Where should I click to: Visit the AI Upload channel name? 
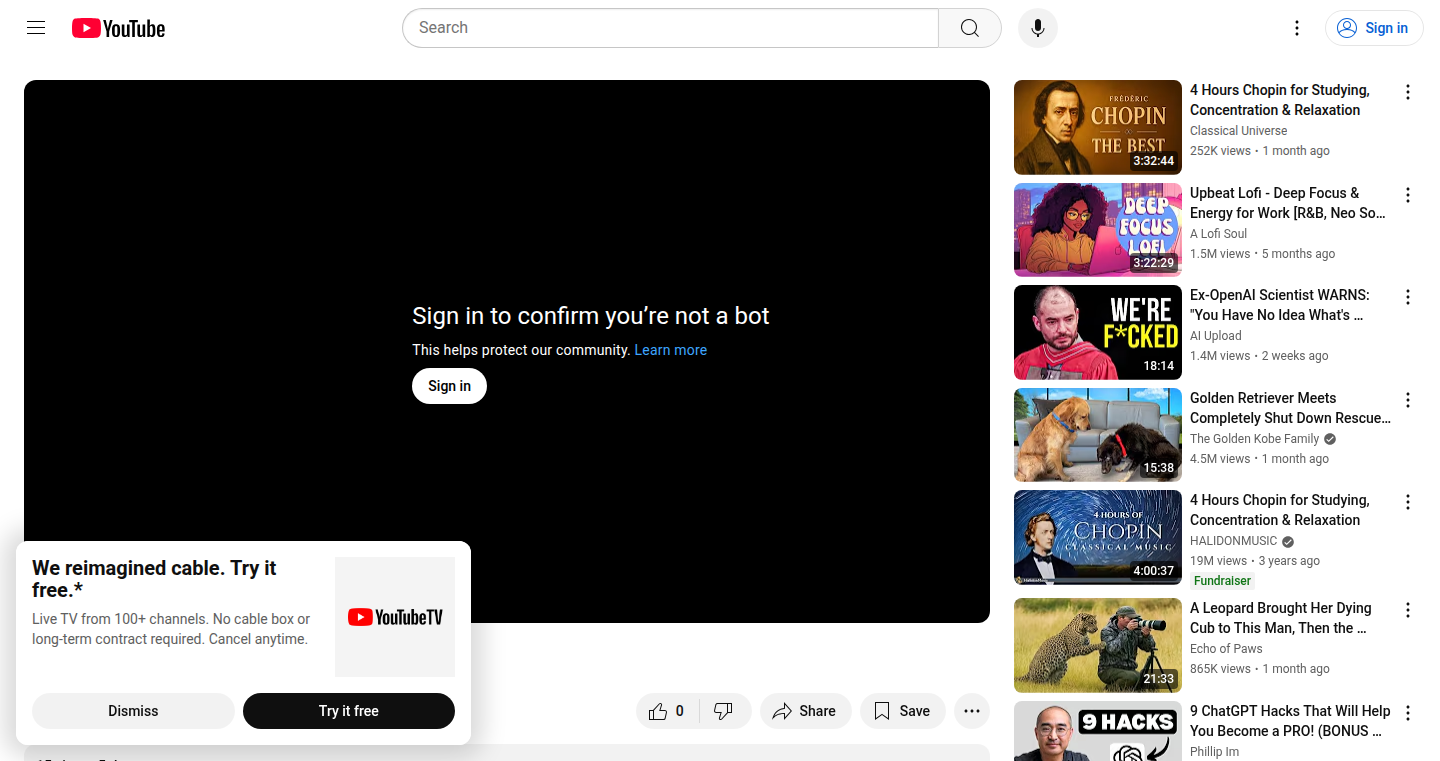[1215, 336]
